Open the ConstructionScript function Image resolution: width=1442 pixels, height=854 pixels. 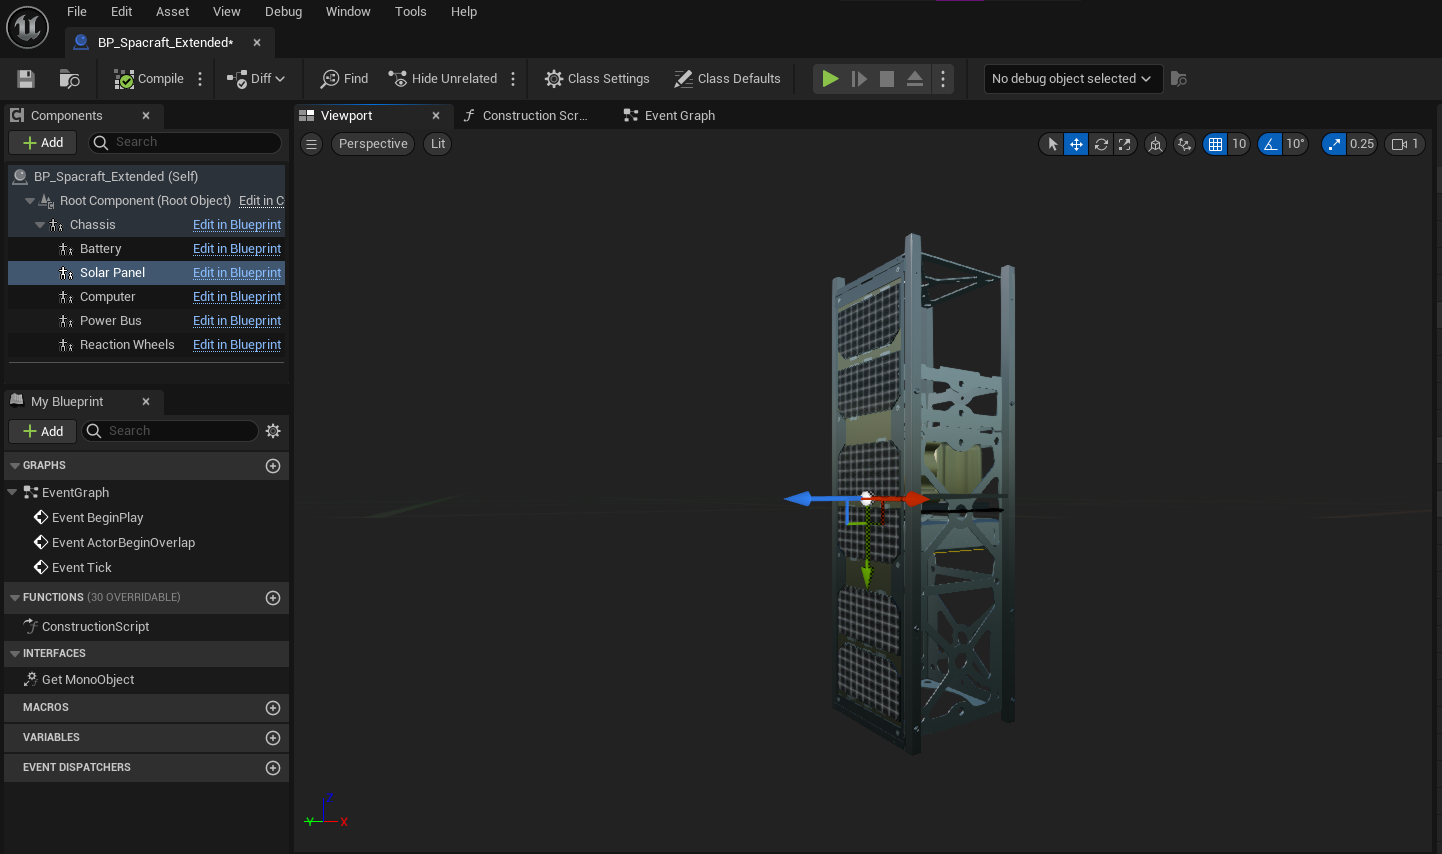click(95, 627)
